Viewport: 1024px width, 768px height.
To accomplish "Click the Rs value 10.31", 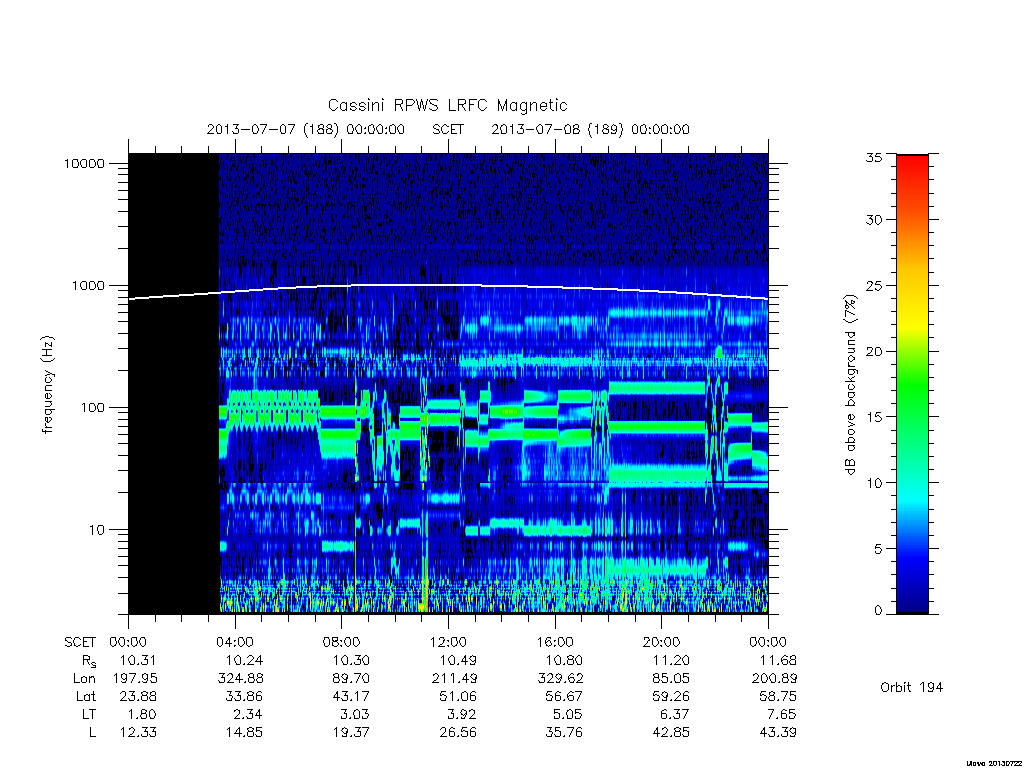I will point(138,661).
